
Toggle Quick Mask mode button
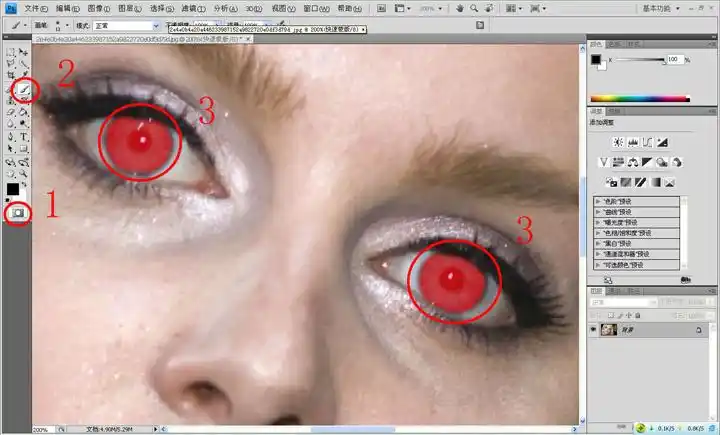tap(17, 212)
